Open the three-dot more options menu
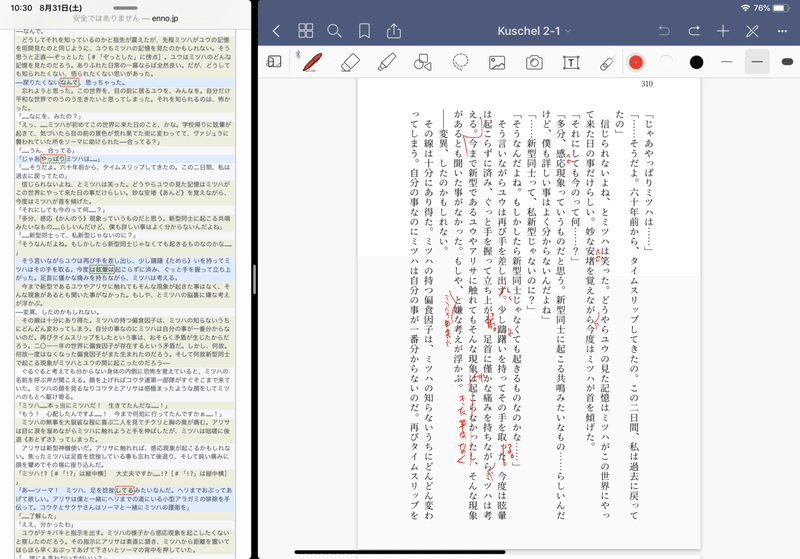Image resolution: width=800 pixels, height=559 pixels. (x=782, y=31)
